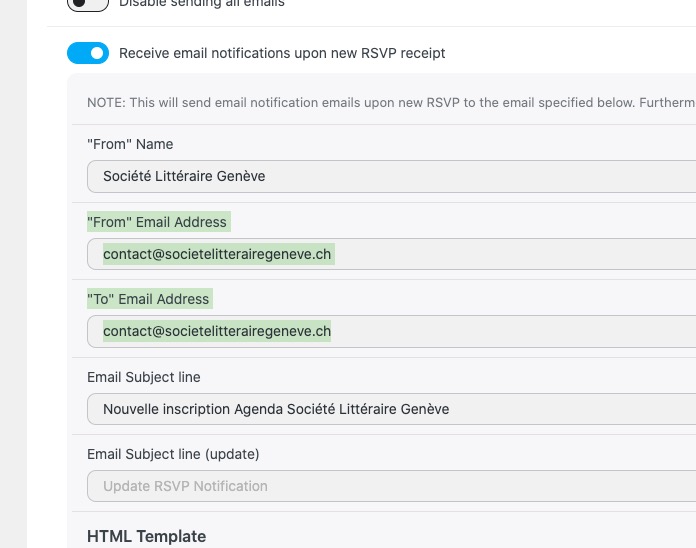Click the 'Receive email notifications upon new RSVP receipt' label
This screenshot has height=548, width=696.
(282, 53)
